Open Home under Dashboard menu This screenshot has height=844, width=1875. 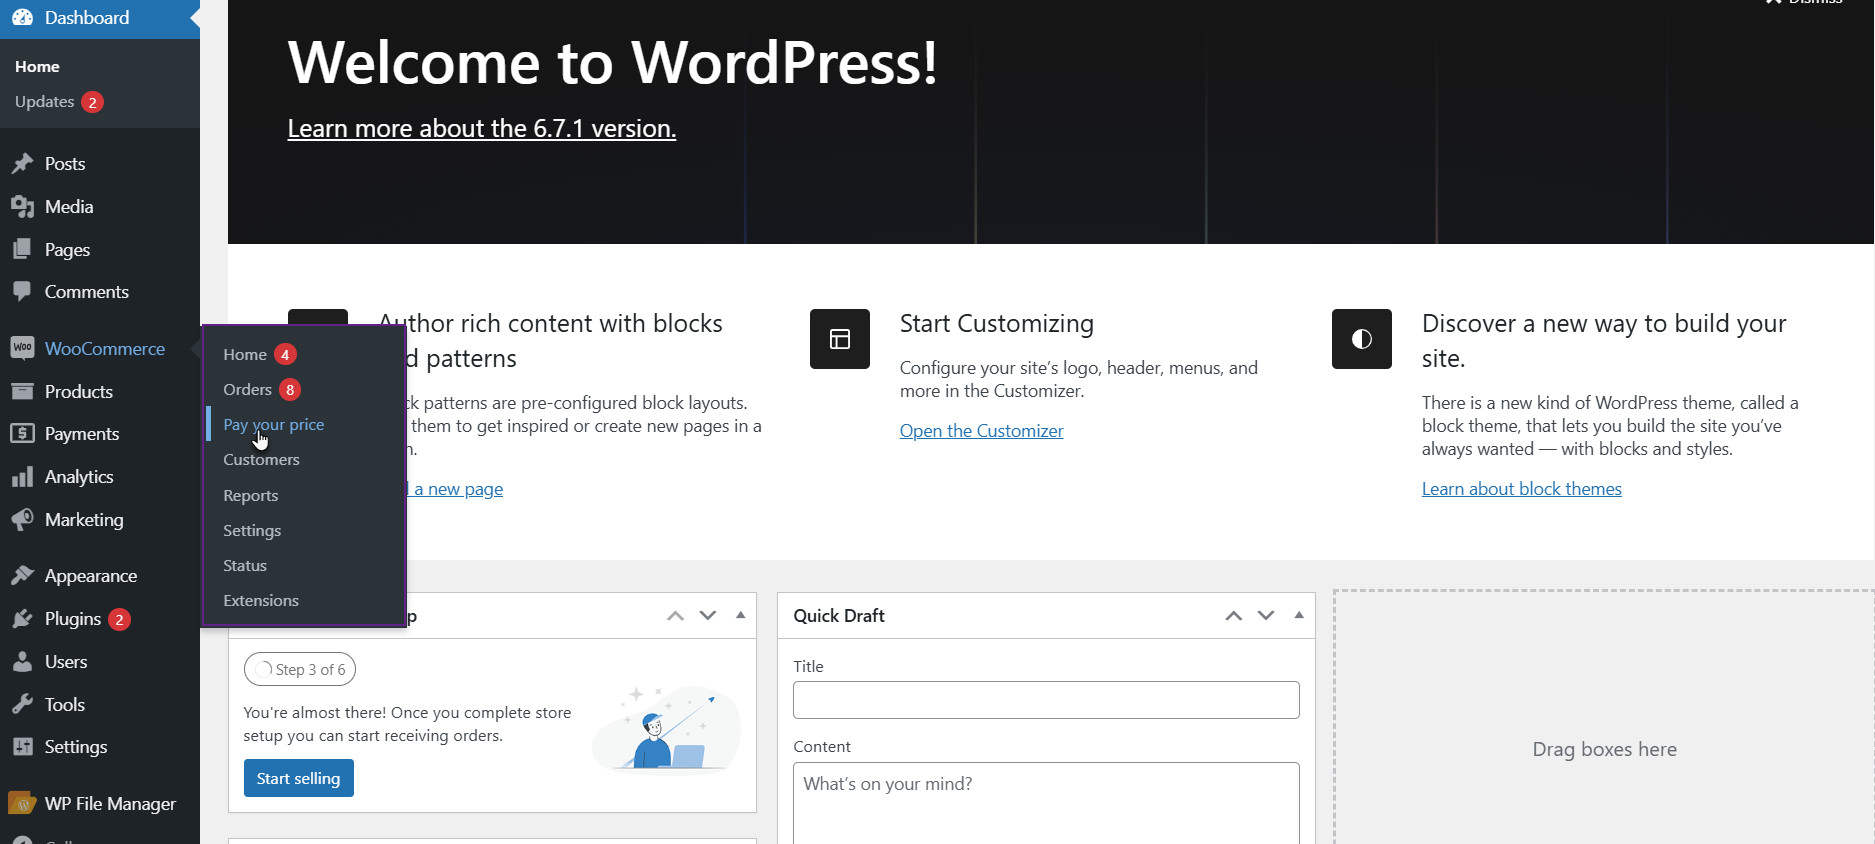(37, 67)
